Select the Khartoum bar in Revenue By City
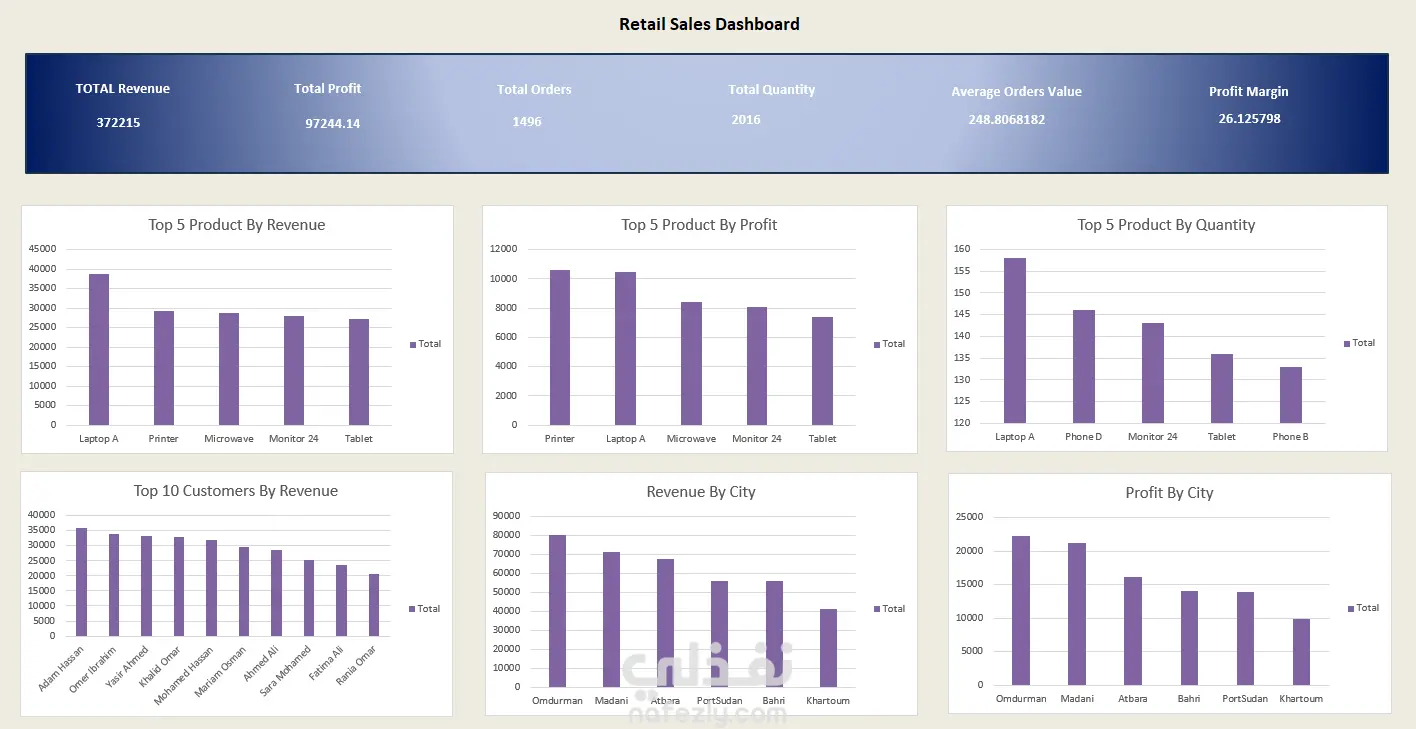Image resolution: width=1416 pixels, height=729 pixels. pyautogui.click(x=828, y=648)
